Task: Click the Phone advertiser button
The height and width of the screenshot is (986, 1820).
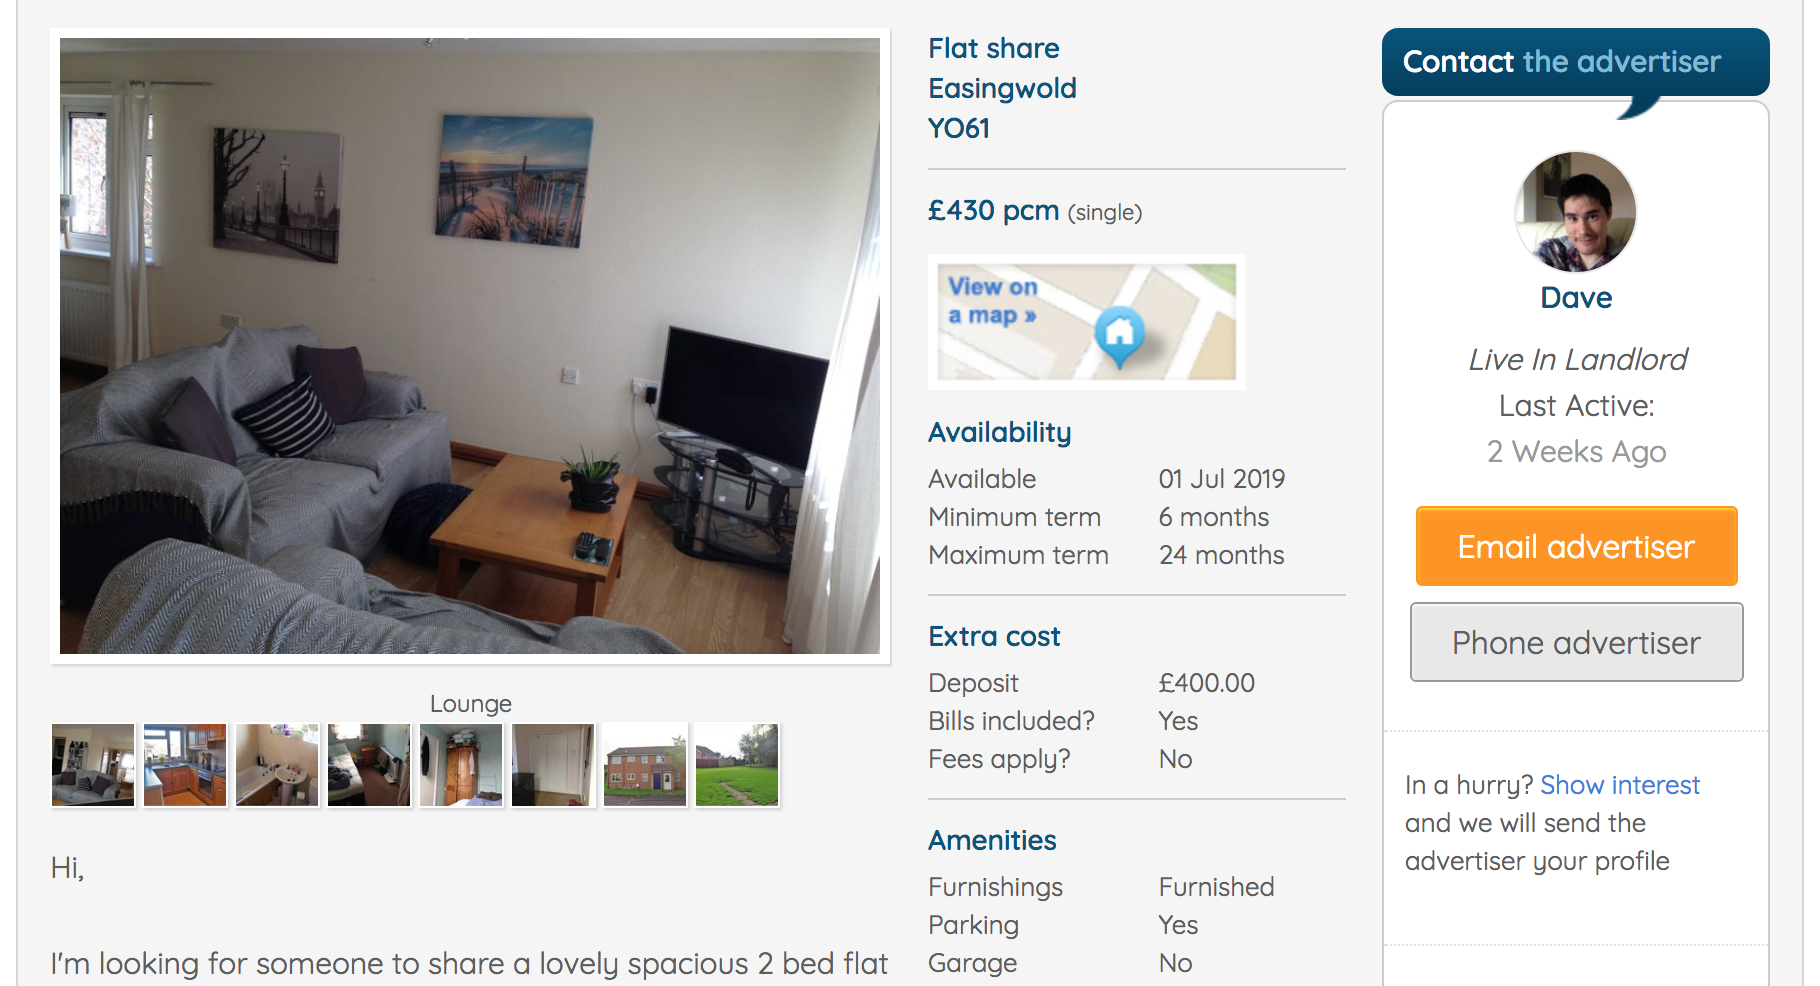Action: (x=1576, y=642)
